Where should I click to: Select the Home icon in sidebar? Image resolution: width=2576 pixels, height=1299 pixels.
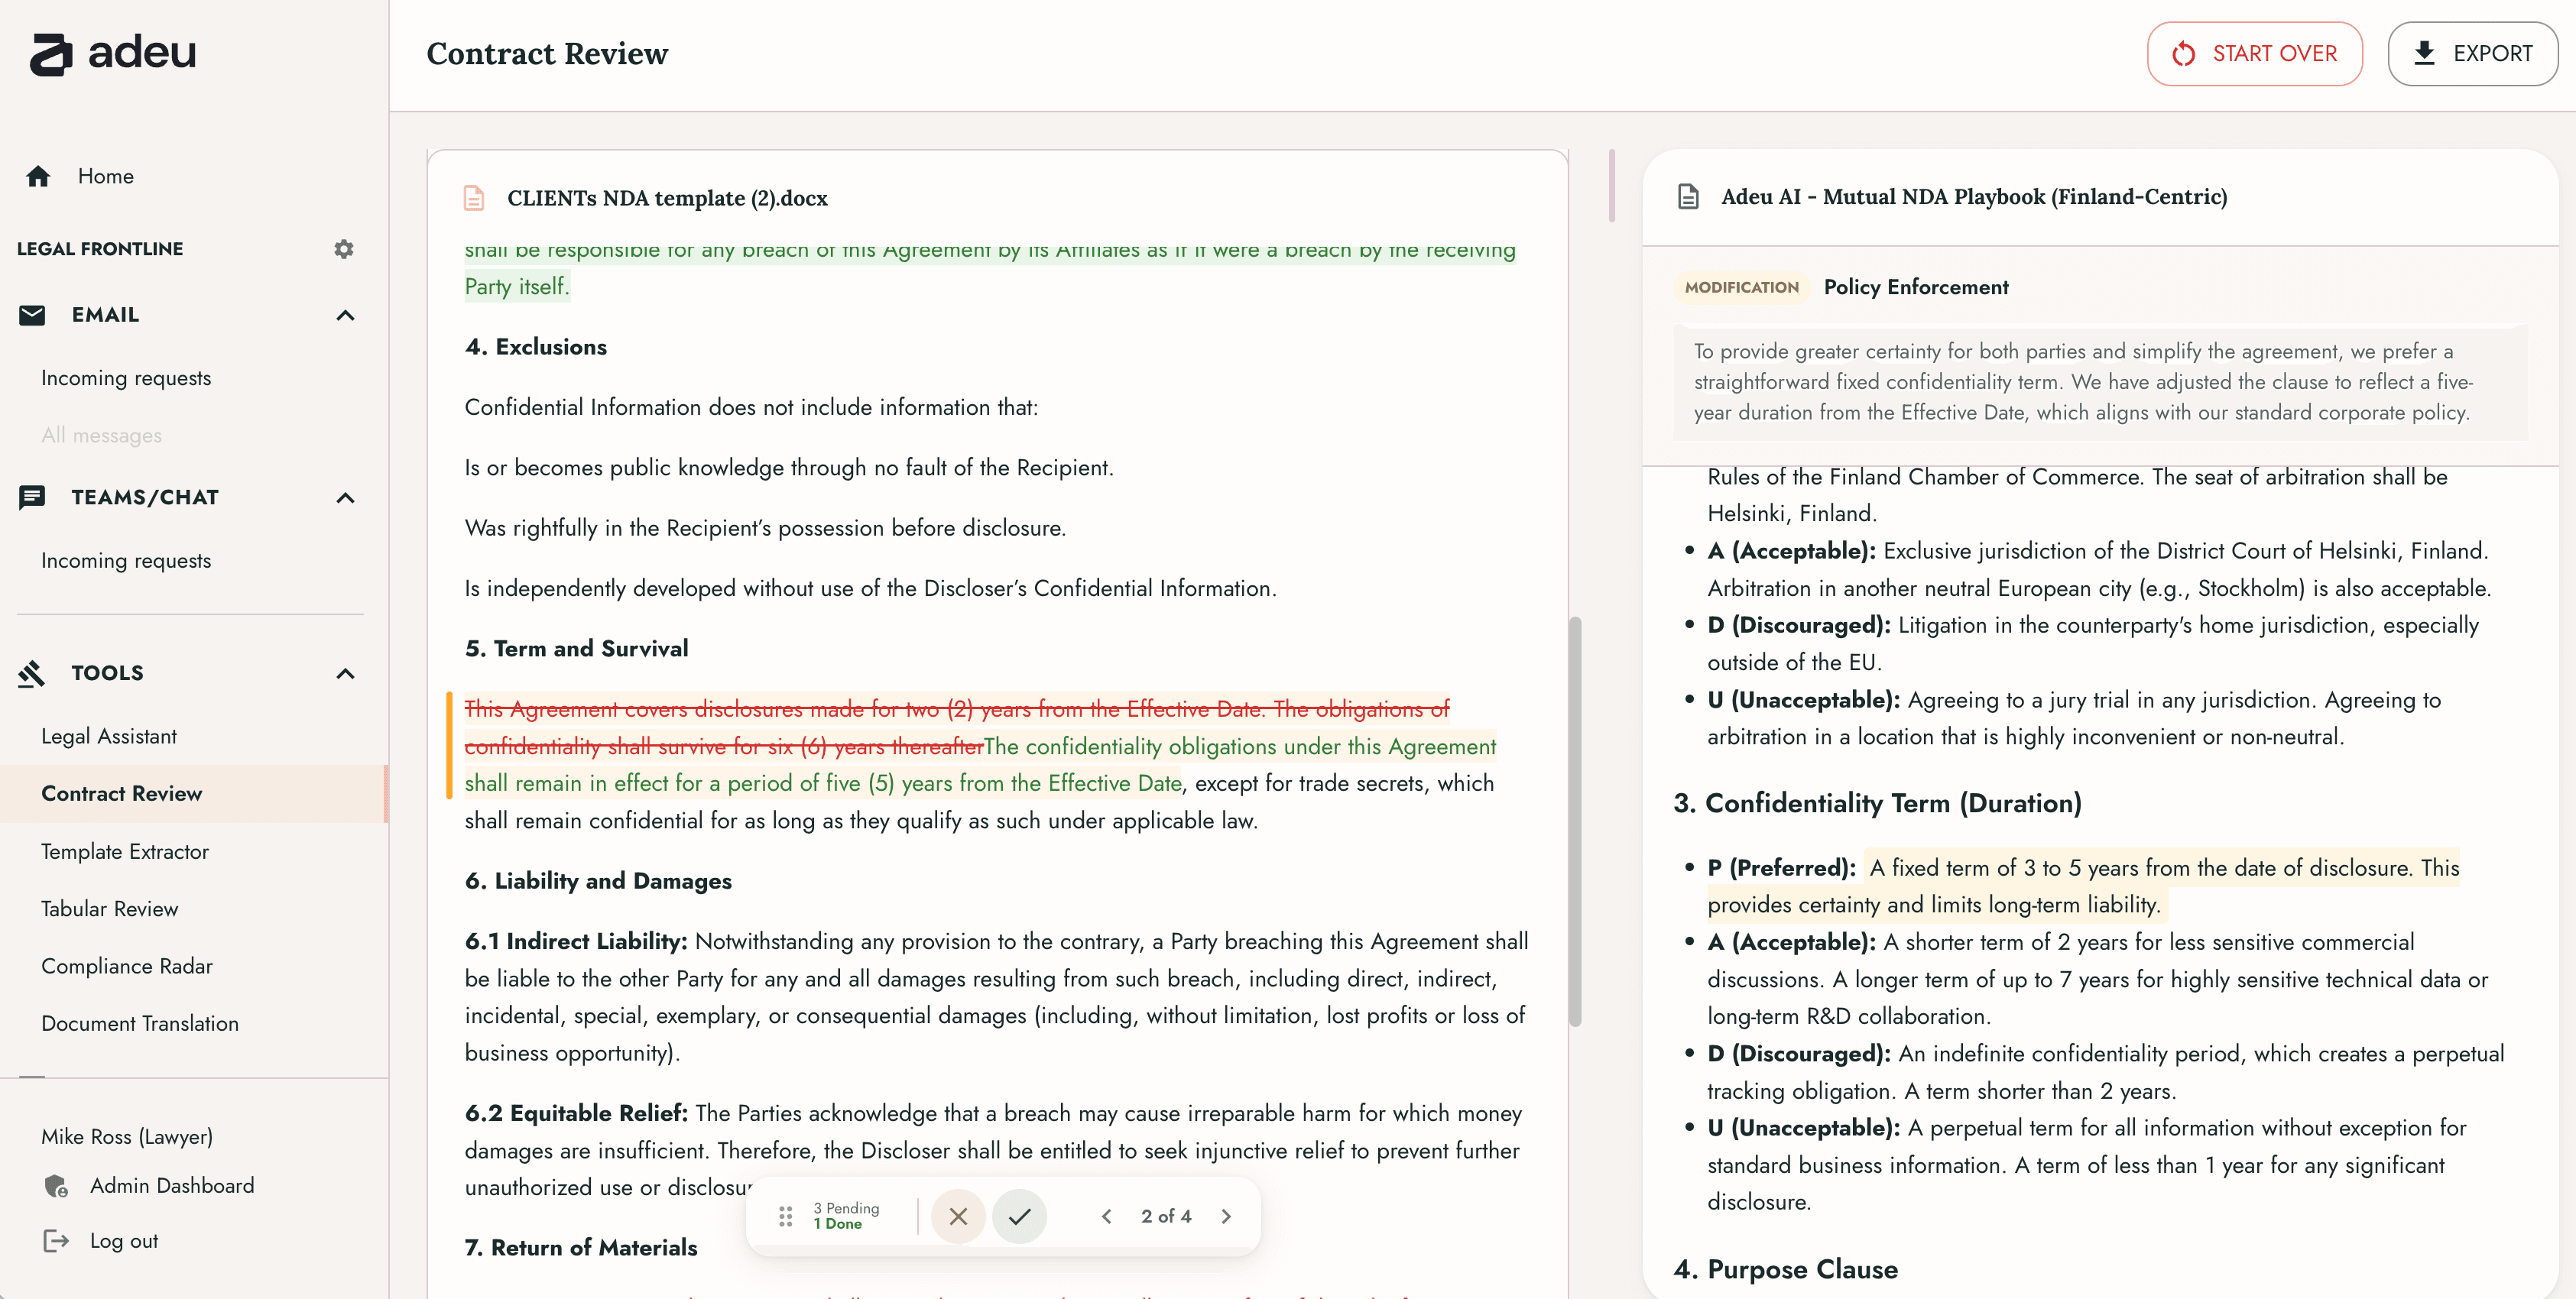click(x=39, y=176)
